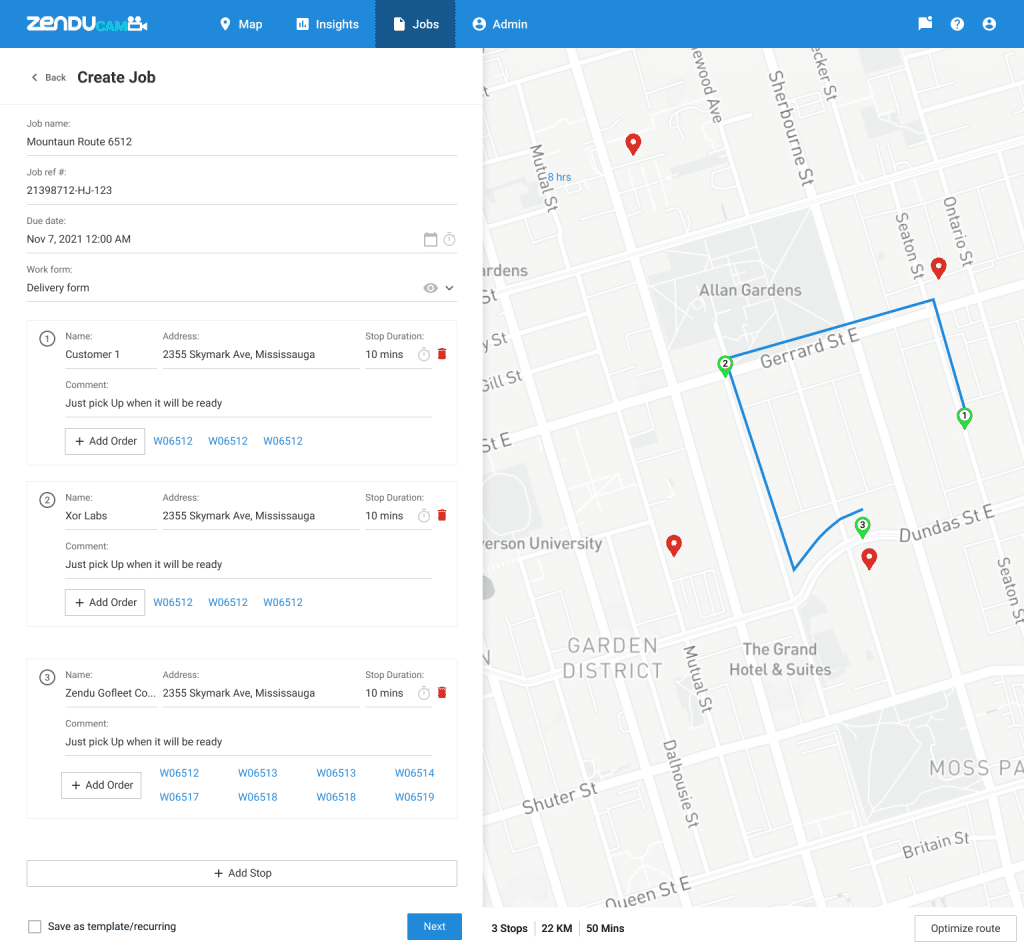Click the ZenduCAM logo

point(87,24)
